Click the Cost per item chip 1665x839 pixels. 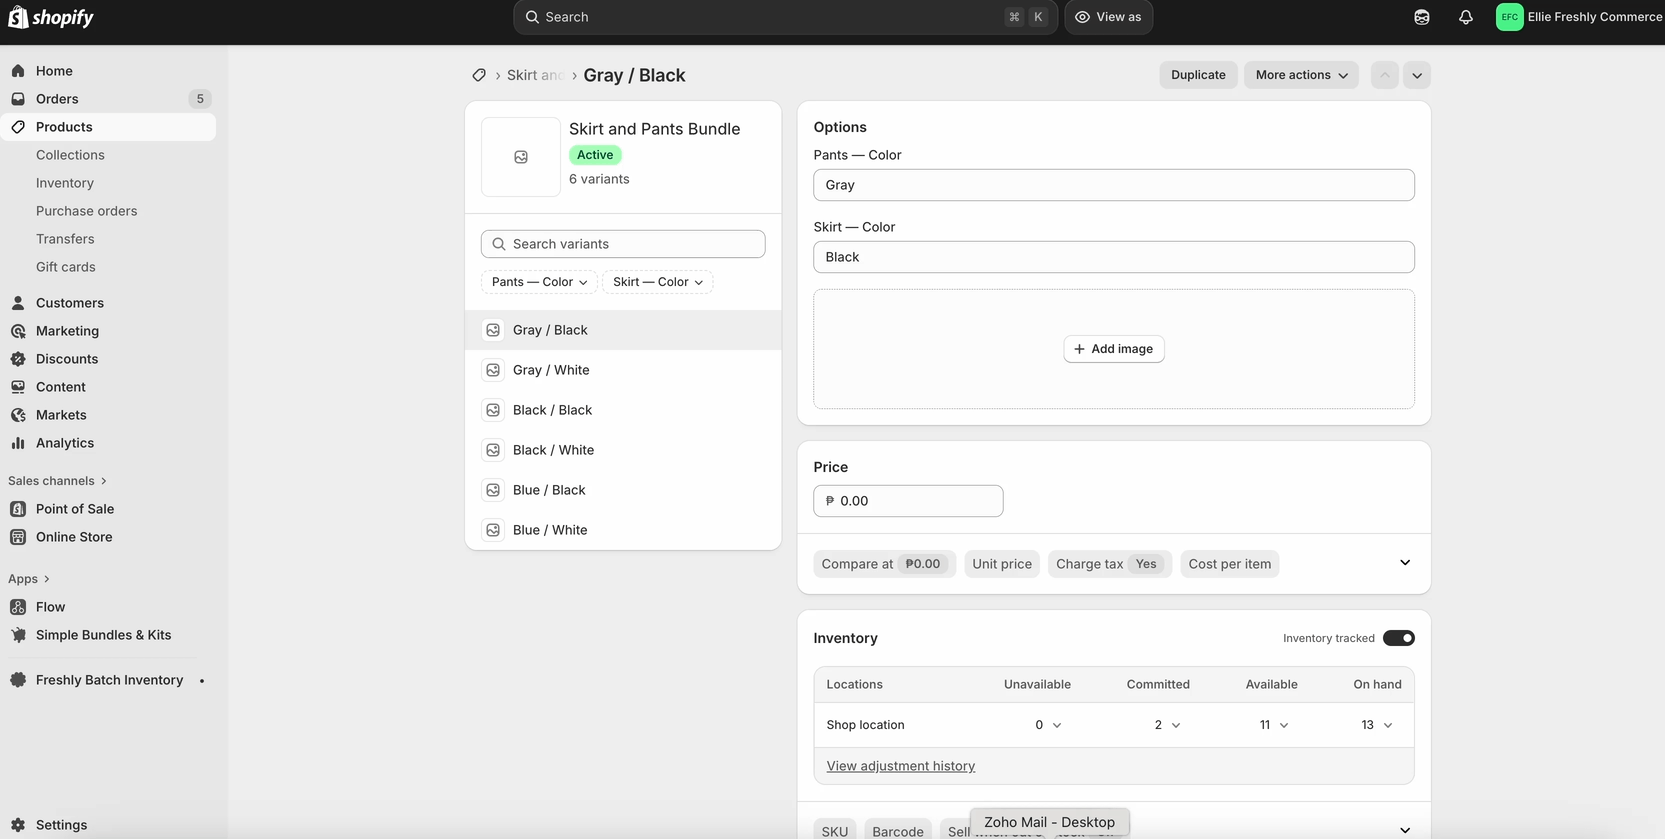coord(1230,564)
